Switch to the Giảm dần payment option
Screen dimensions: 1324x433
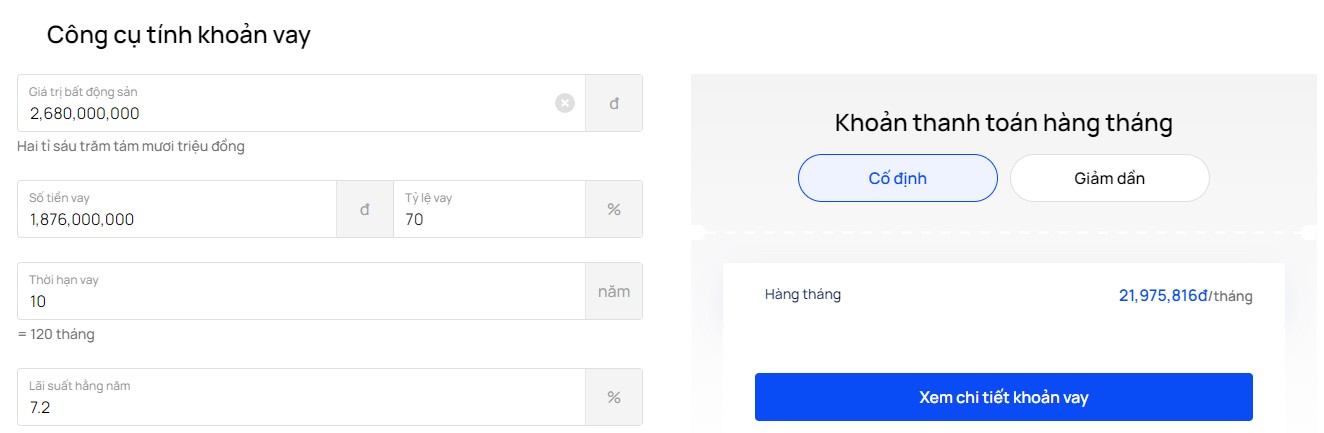[1110, 178]
